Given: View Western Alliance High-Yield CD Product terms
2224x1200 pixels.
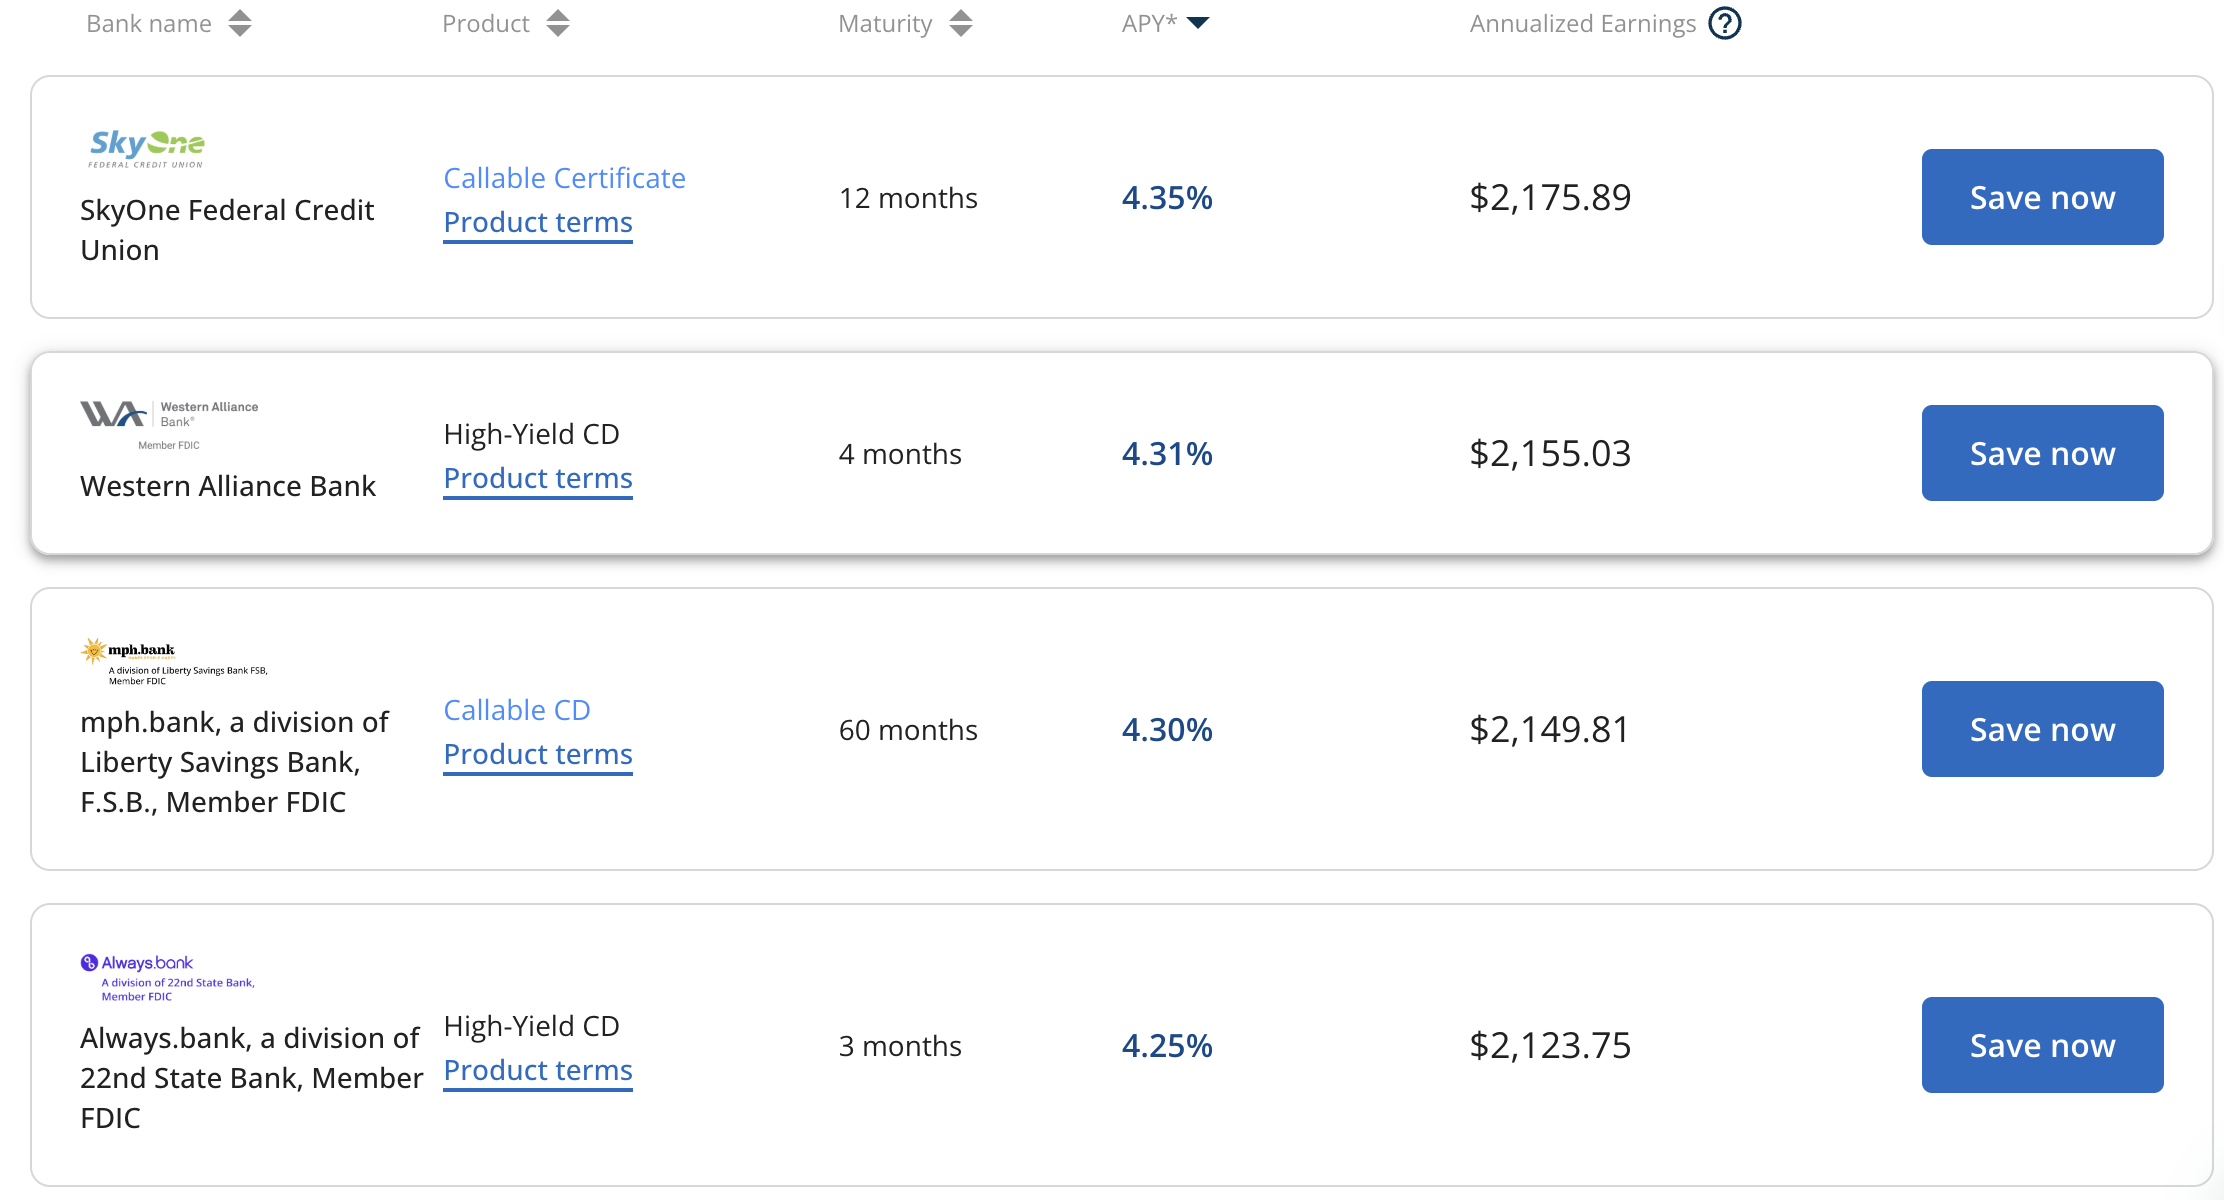Looking at the screenshot, I should point(538,478).
